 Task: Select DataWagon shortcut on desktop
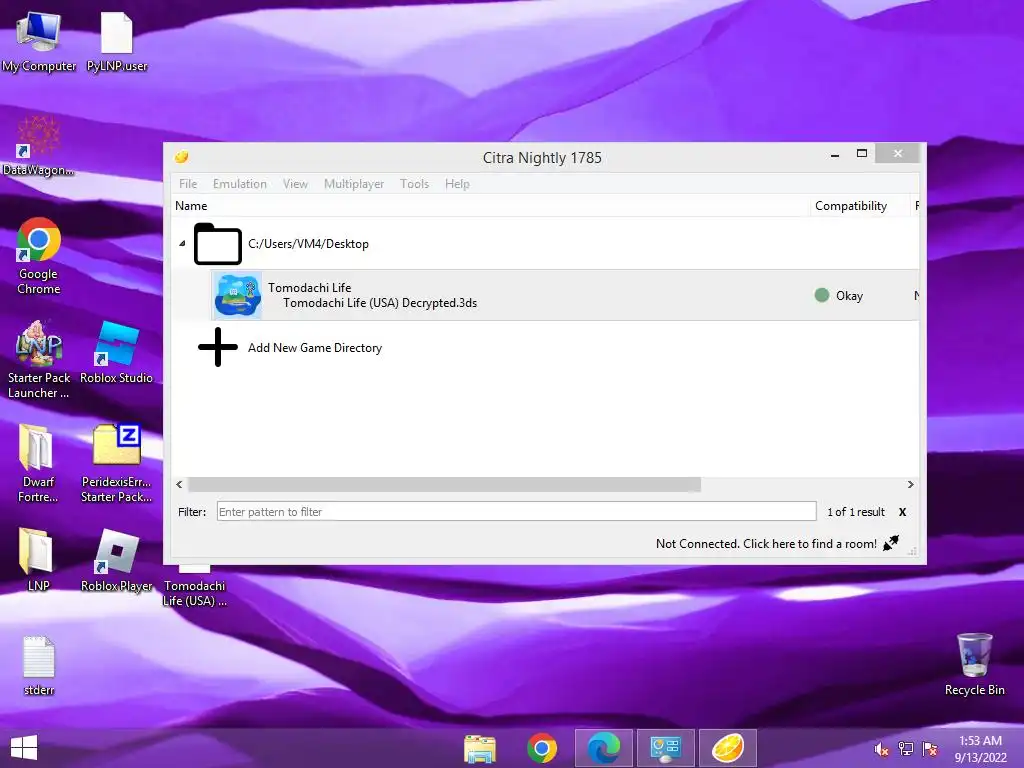coord(39,147)
